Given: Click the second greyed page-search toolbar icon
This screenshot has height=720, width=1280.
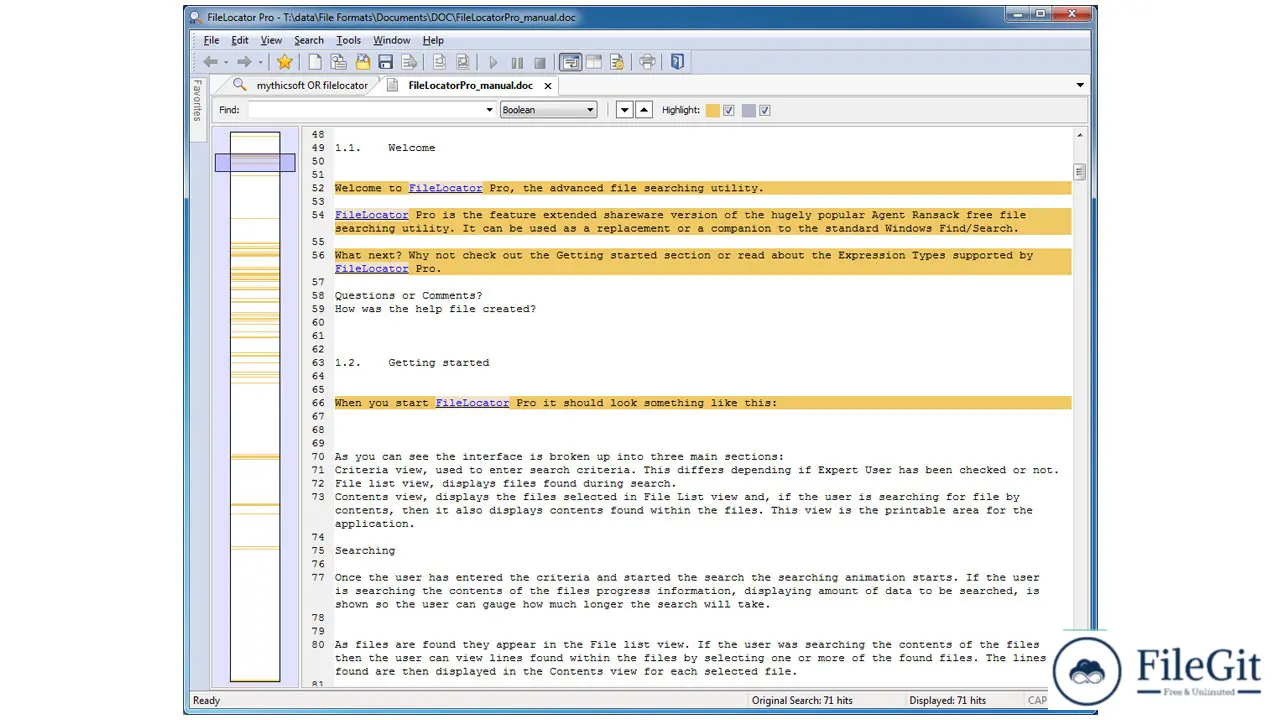Looking at the screenshot, I should pyautogui.click(x=462, y=62).
